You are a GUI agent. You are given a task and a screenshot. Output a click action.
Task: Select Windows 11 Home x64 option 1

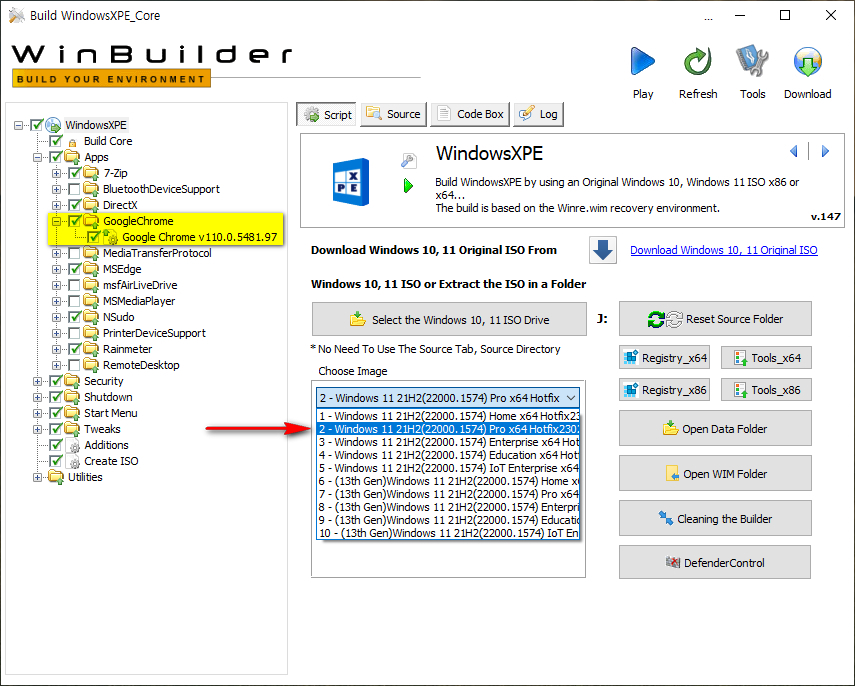[448, 416]
